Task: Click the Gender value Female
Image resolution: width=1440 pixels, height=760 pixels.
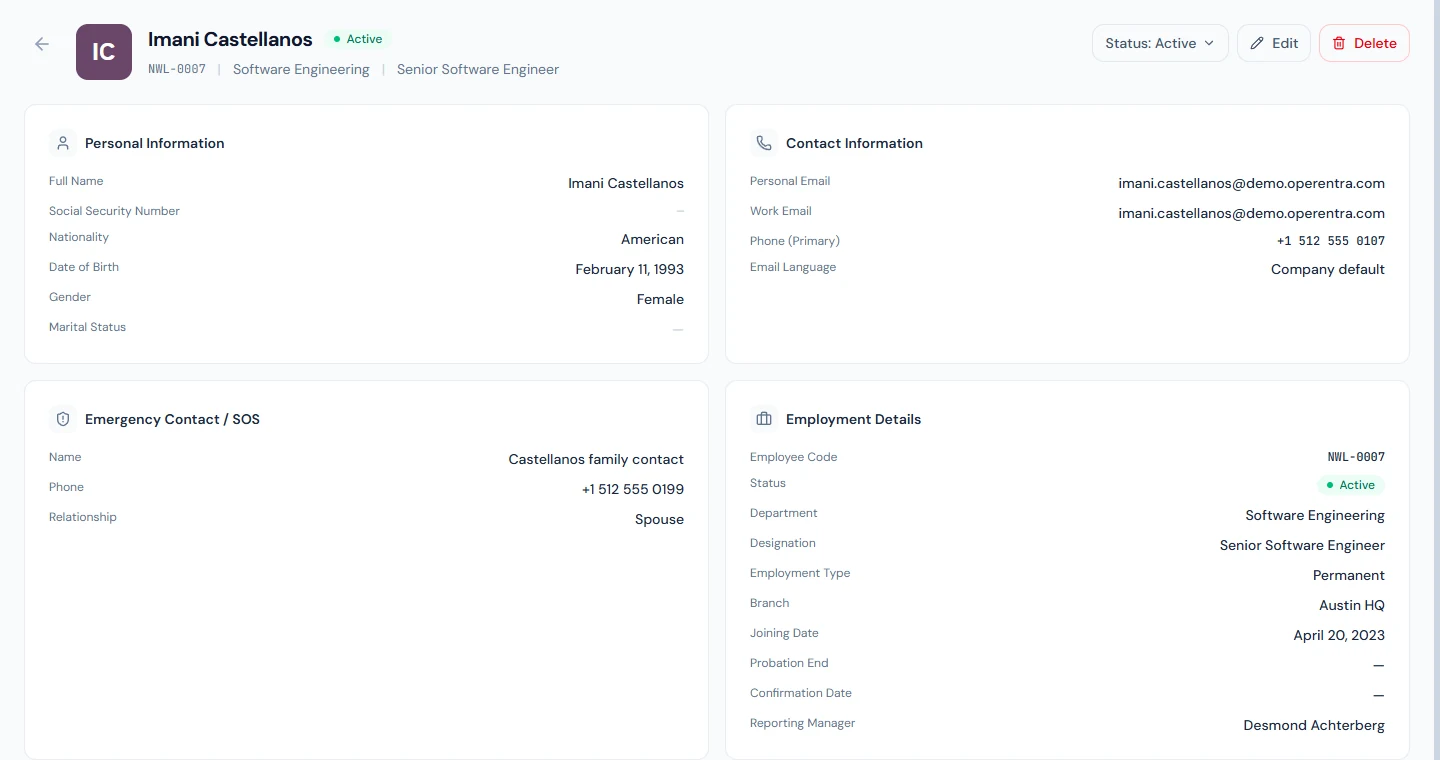Action: 660,299
